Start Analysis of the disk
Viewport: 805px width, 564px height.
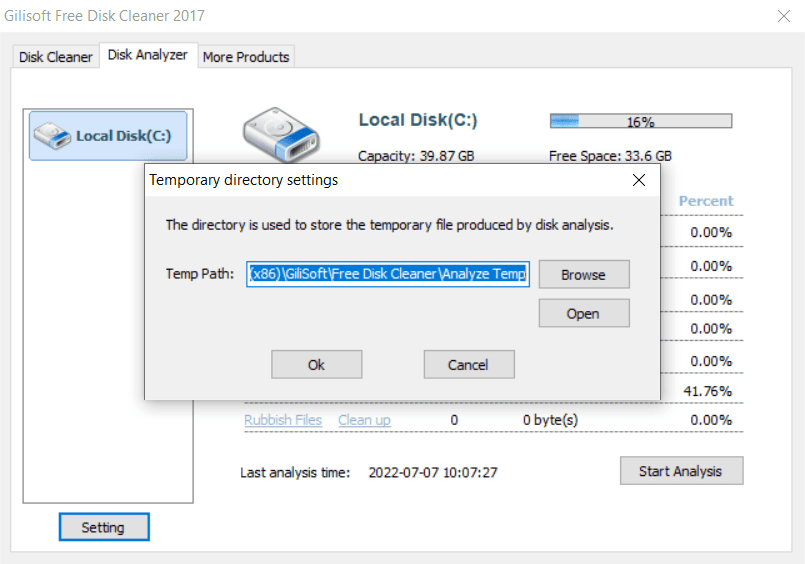(x=681, y=471)
